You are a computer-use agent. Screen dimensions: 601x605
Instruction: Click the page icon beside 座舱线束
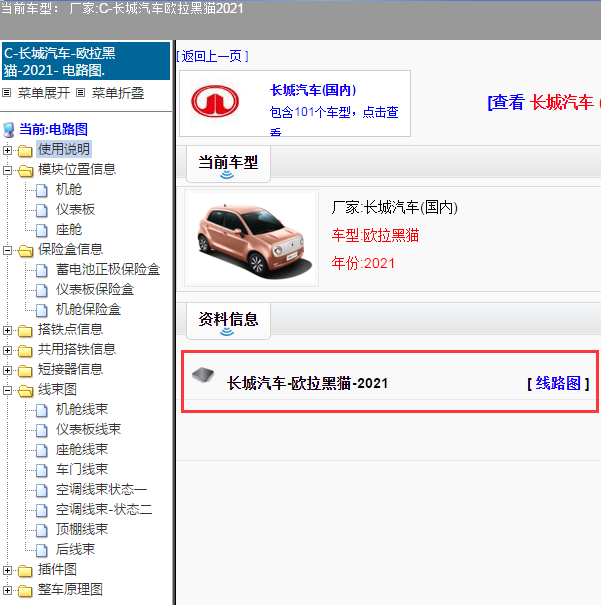tap(42, 451)
